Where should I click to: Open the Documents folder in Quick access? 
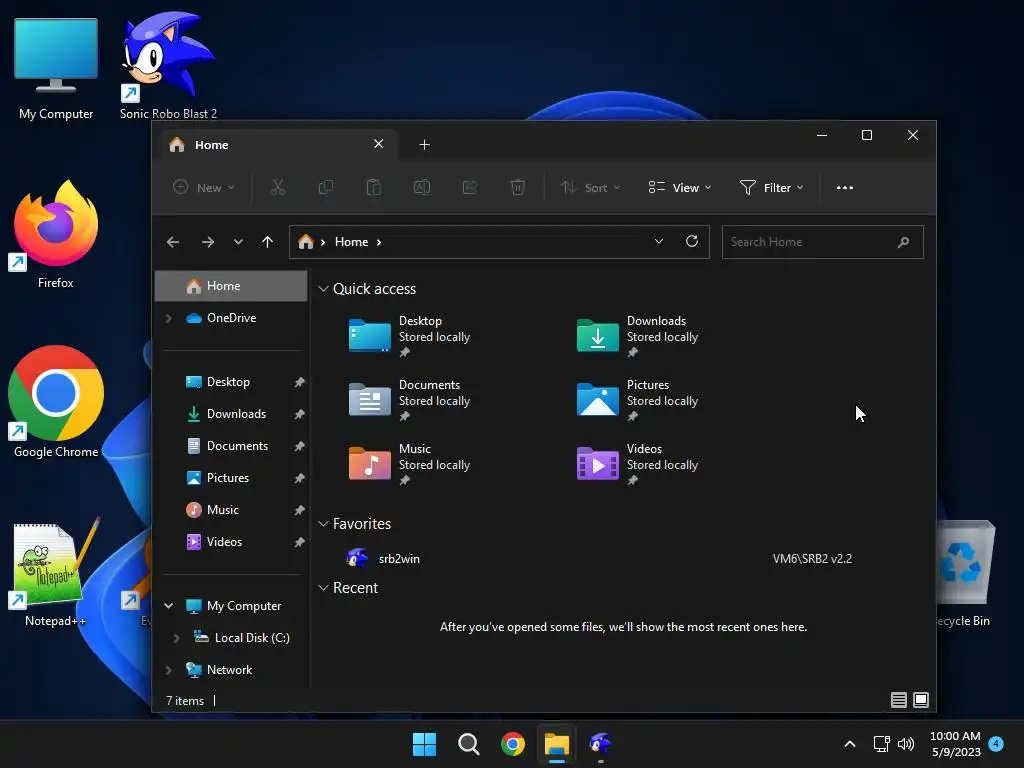point(410,400)
